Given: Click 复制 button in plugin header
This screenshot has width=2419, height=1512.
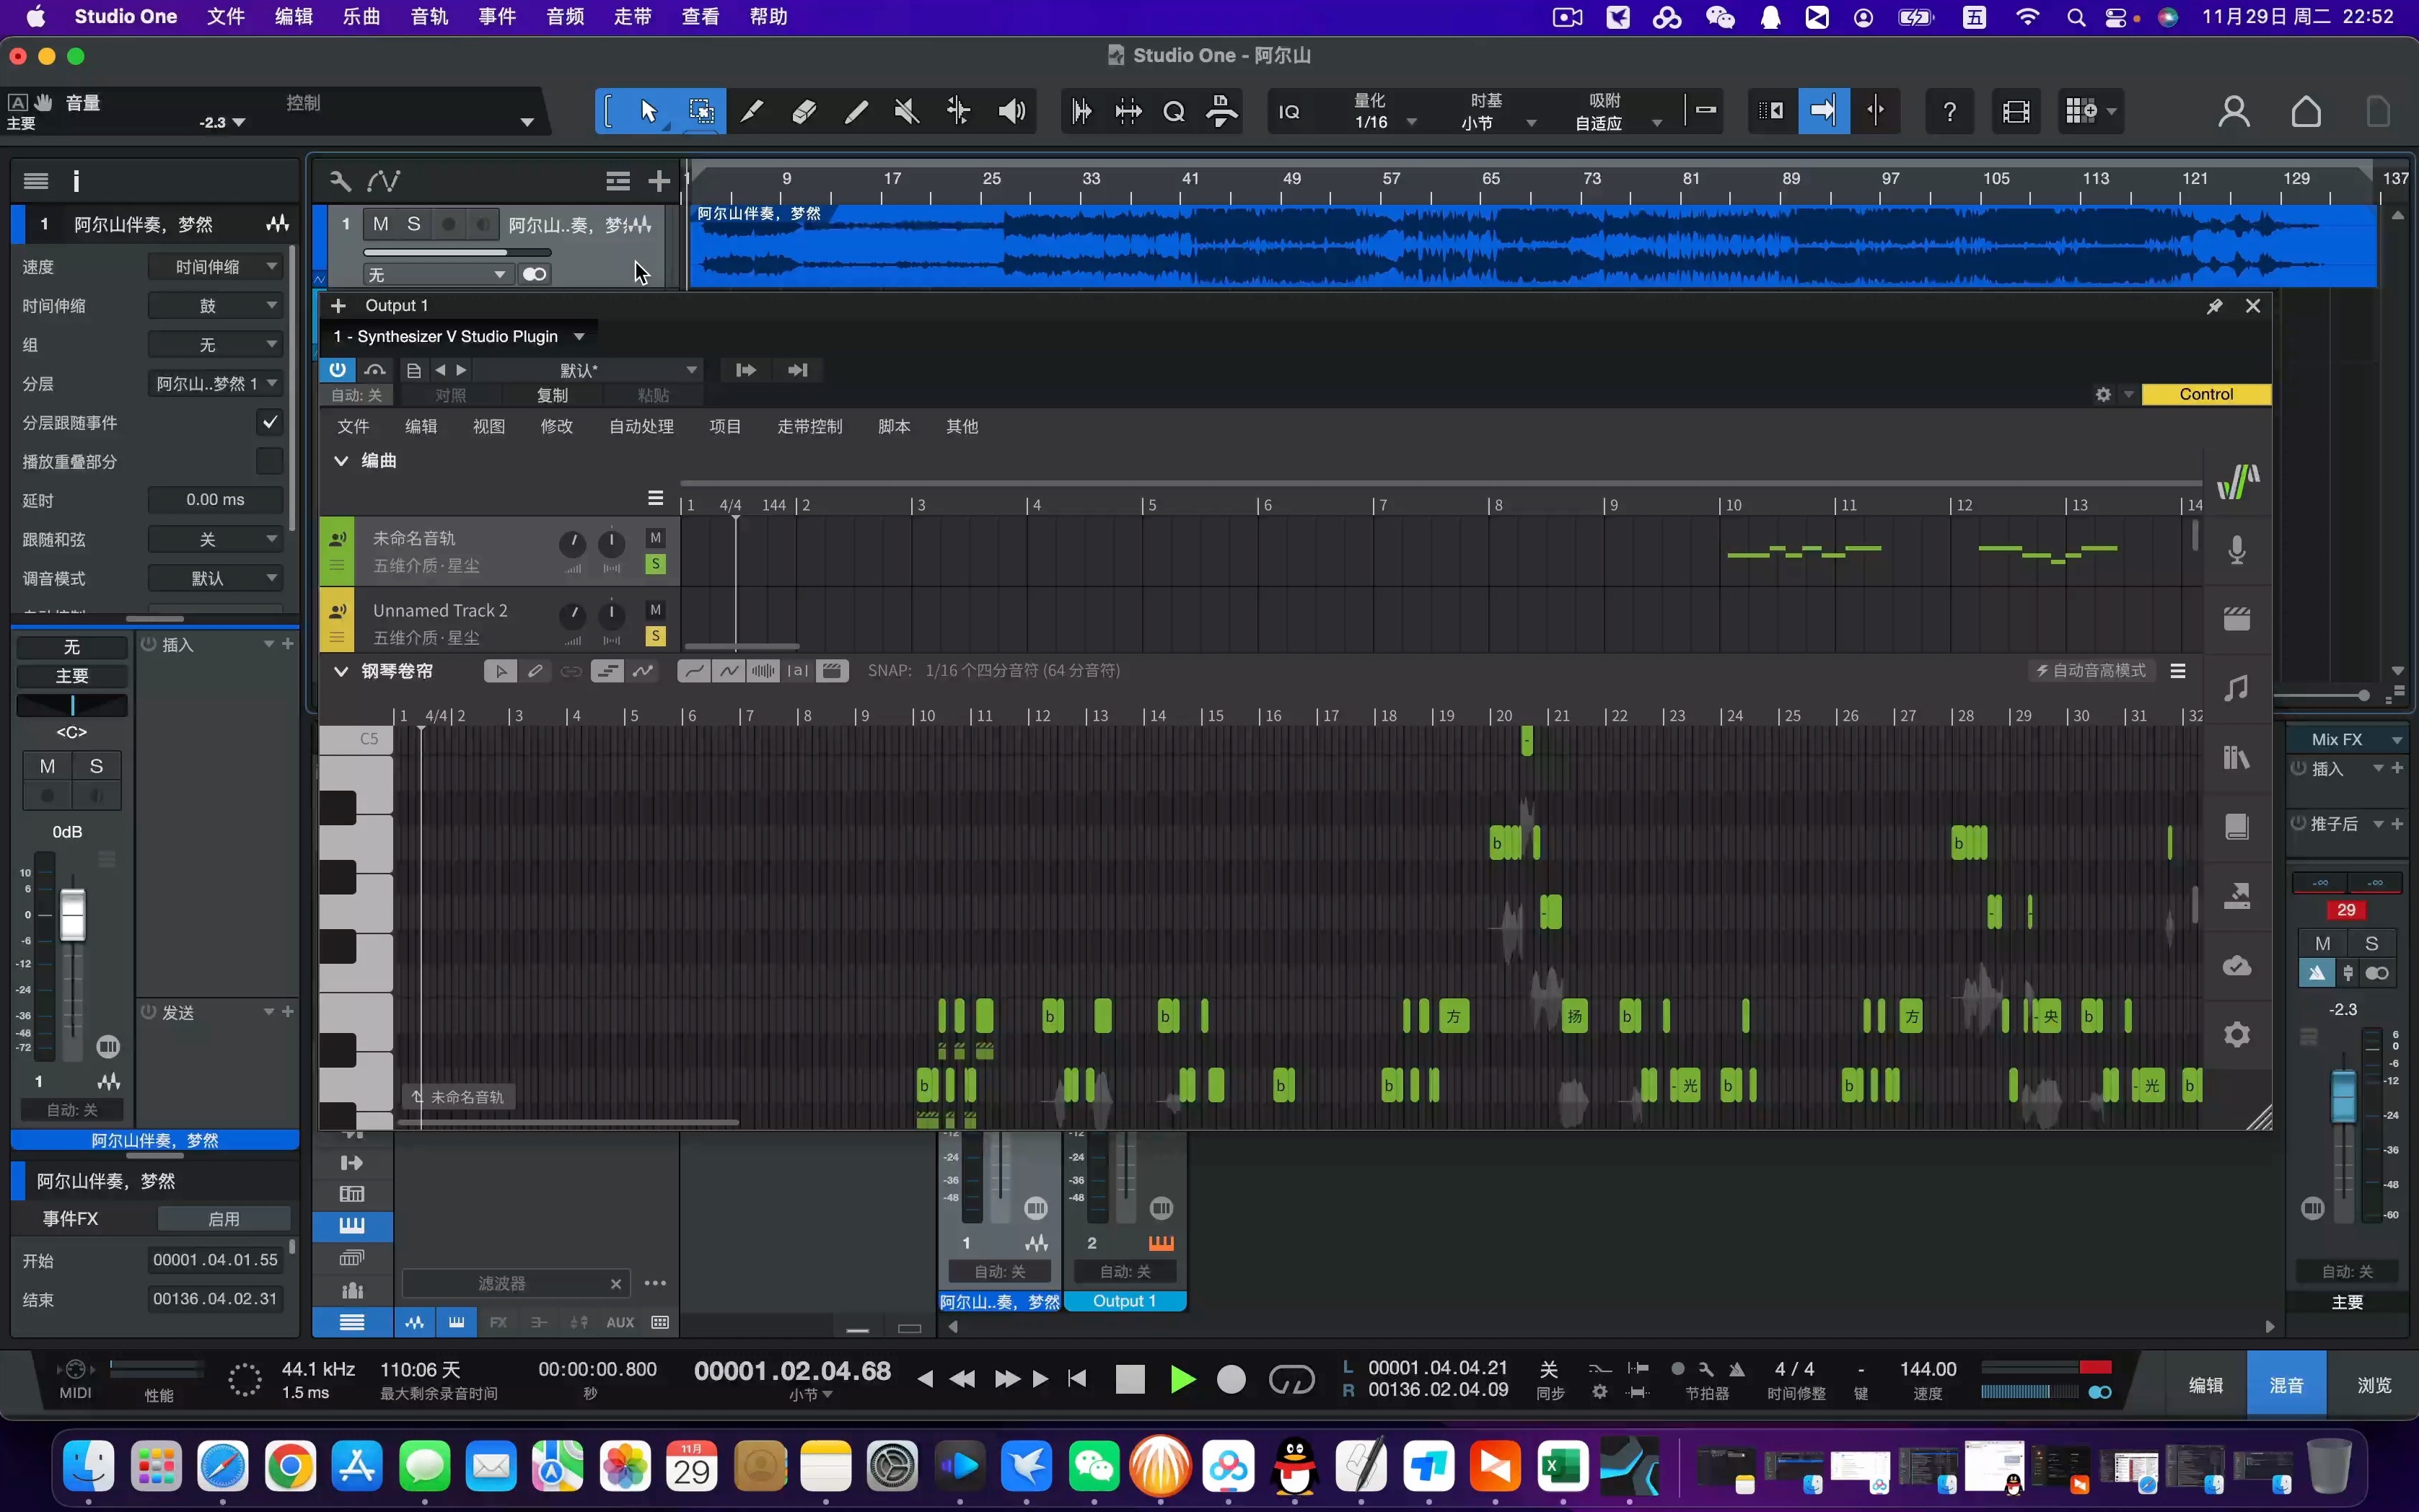Looking at the screenshot, I should click(552, 395).
